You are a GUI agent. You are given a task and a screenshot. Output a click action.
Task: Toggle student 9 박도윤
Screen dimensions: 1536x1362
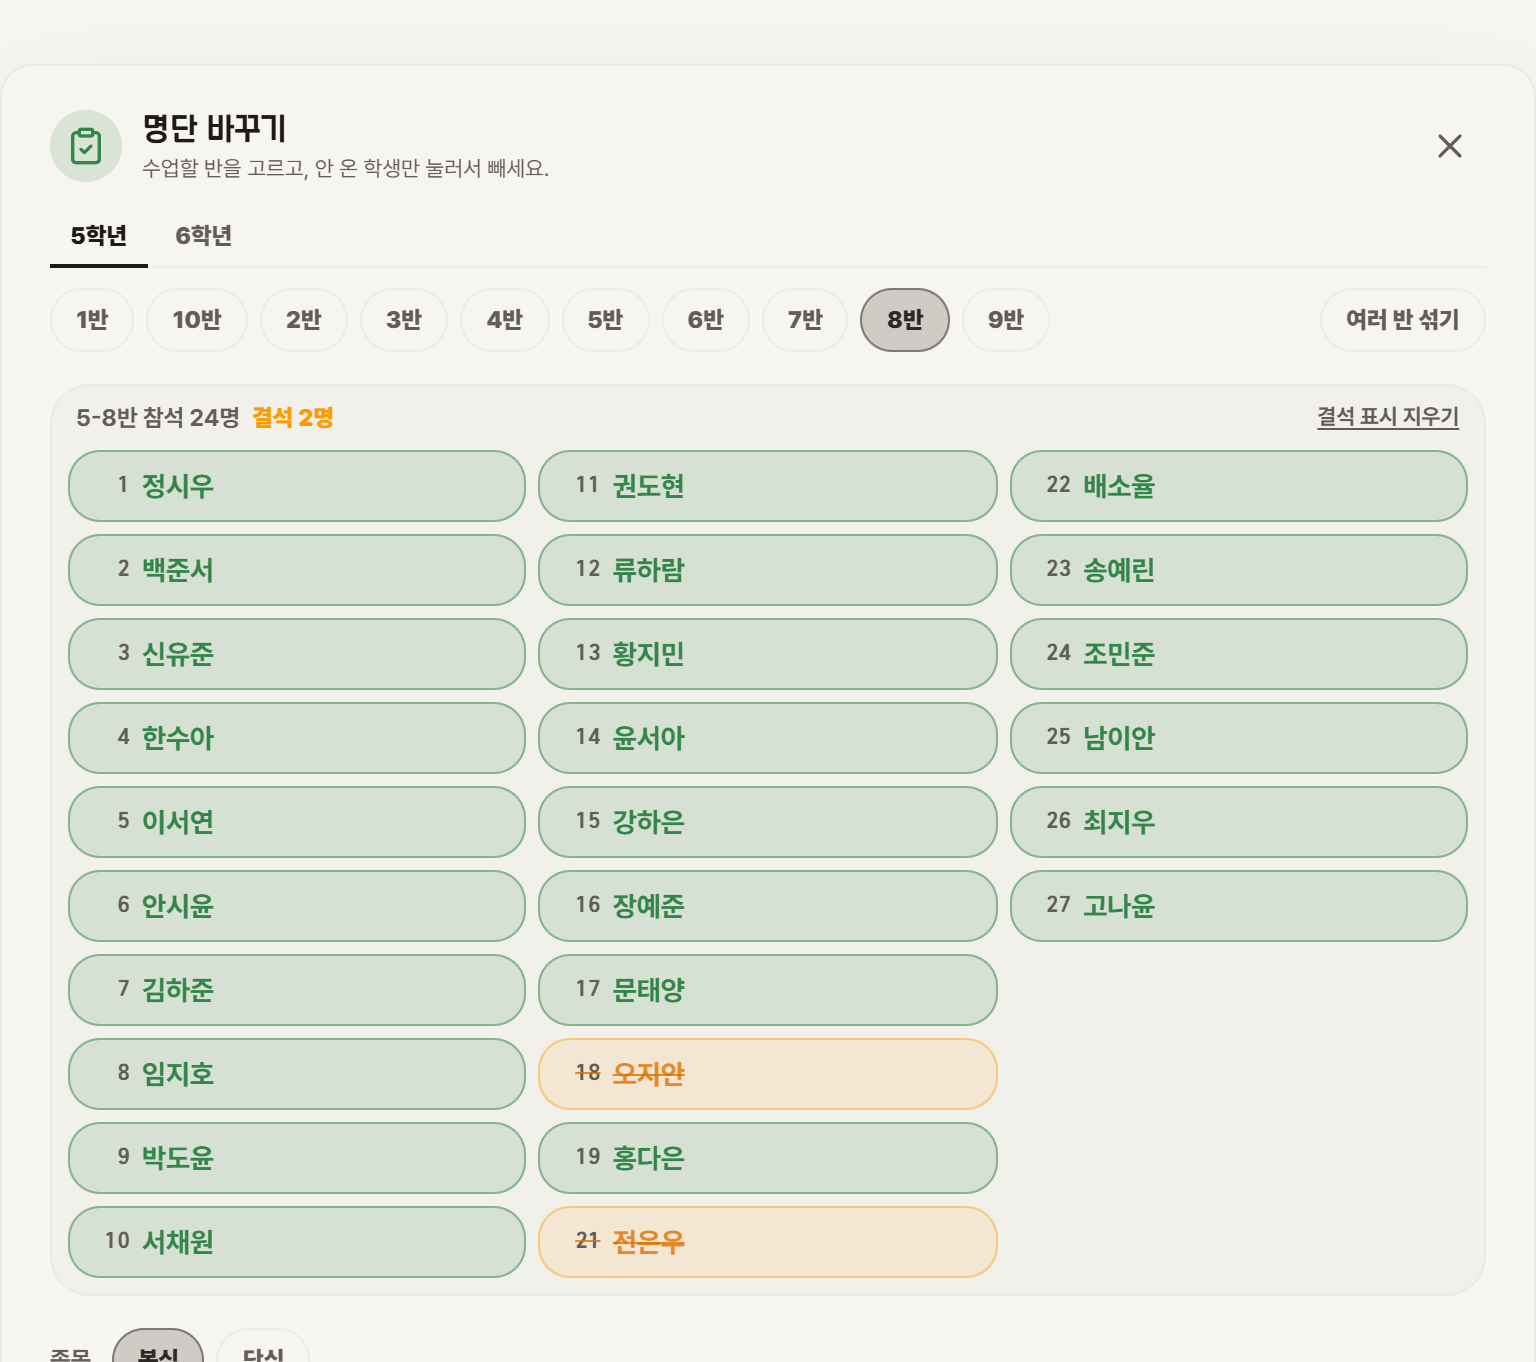tap(297, 1158)
